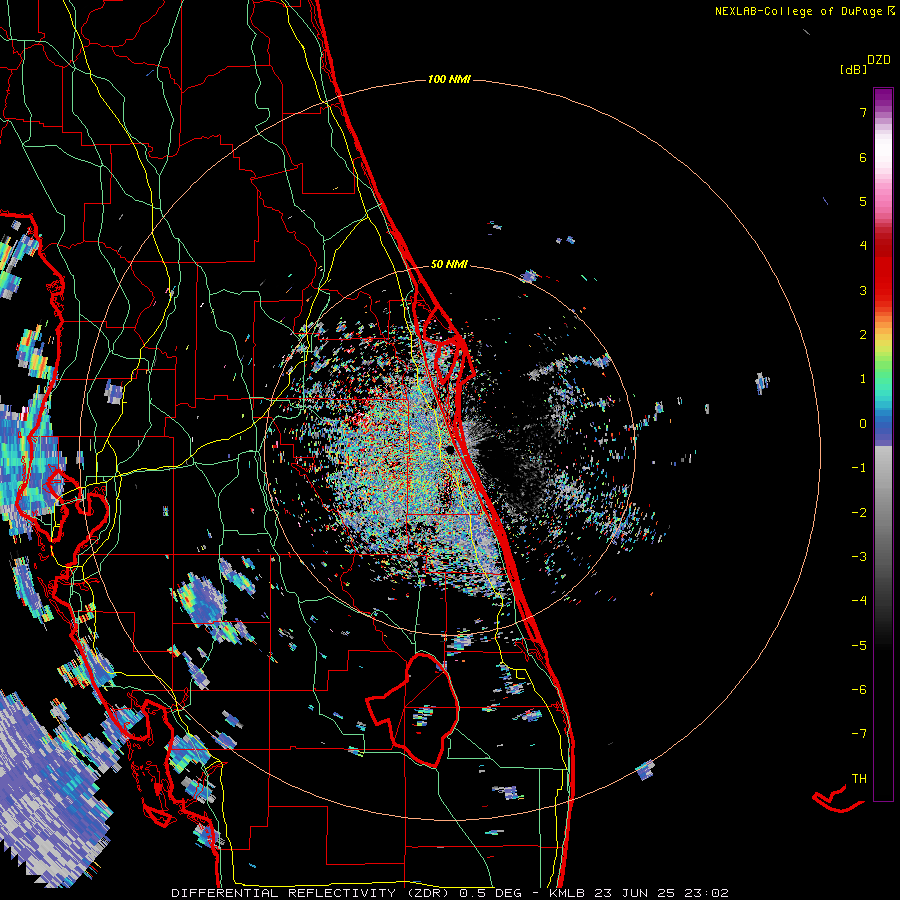Select the 100 NMI range ring label
Screen dimensions: 900x900
pyautogui.click(x=449, y=79)
